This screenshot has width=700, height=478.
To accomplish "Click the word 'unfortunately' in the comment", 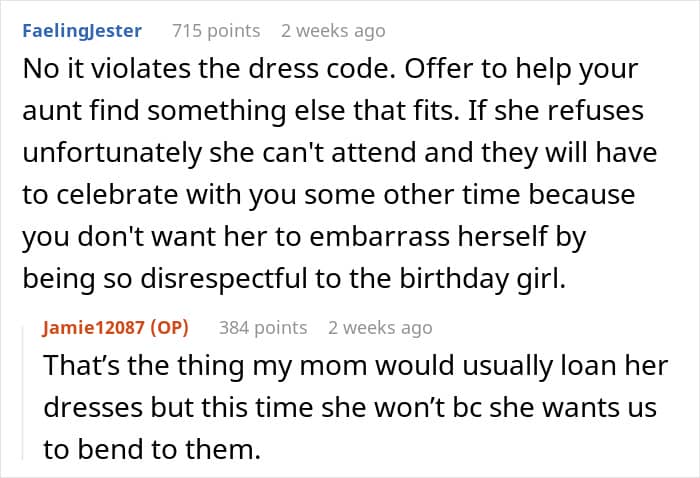I will (112, 153).
